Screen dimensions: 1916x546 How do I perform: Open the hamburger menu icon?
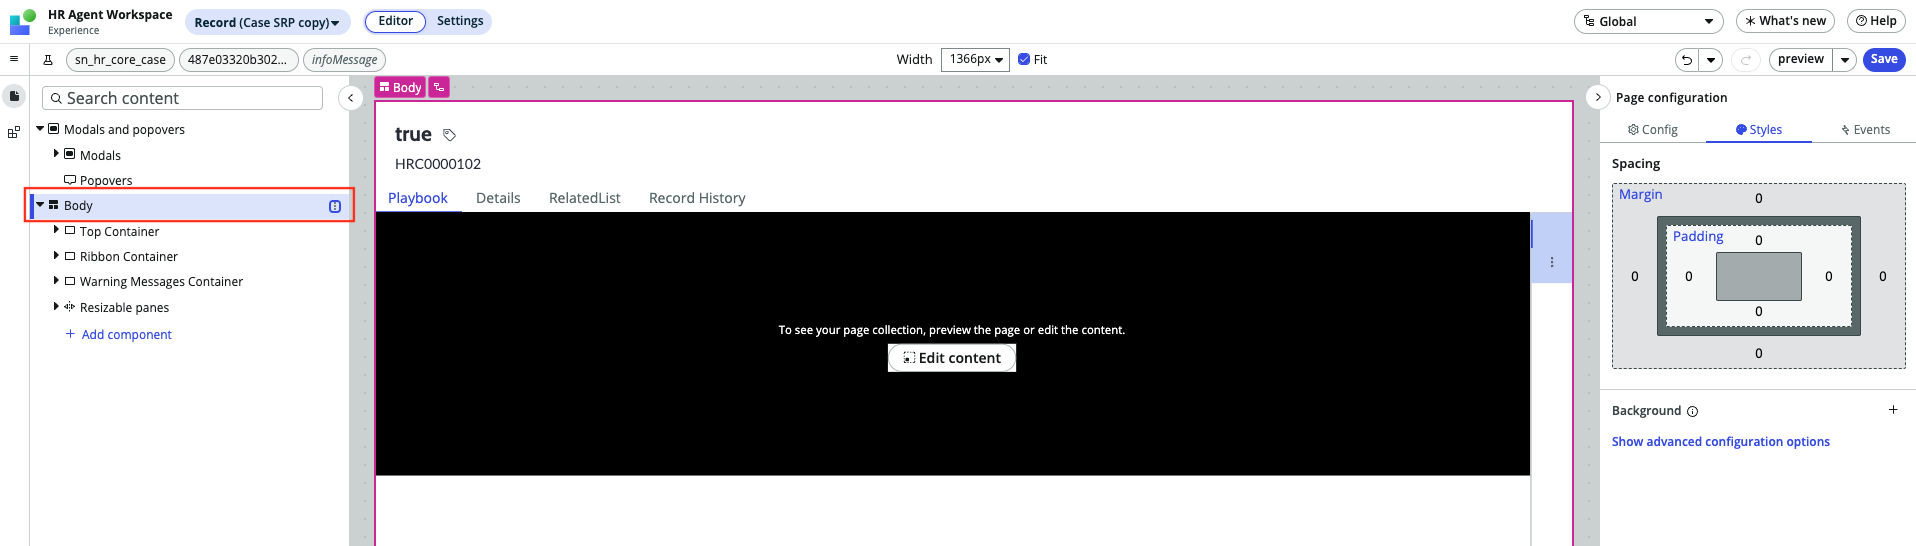click(14, 59)
